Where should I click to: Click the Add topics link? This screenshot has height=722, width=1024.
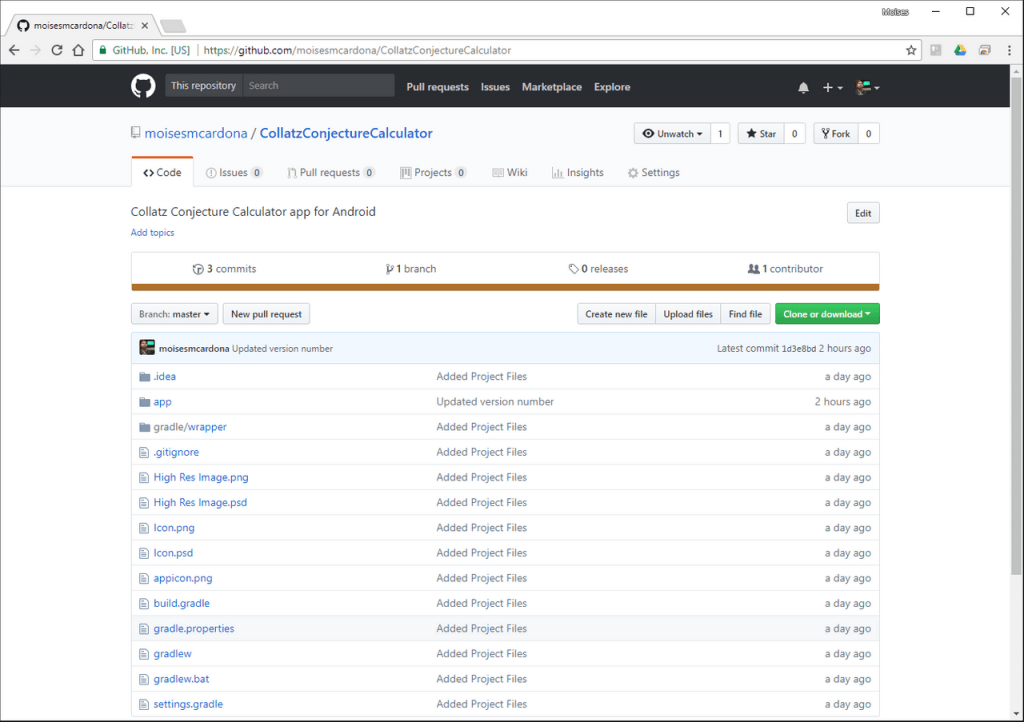pos(152,232)
